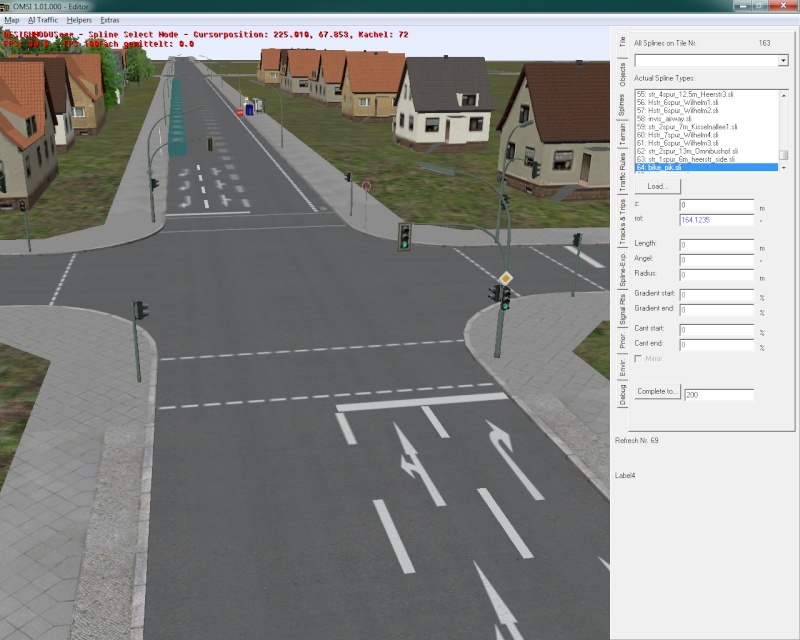This screenshot has height=640, width=800.
Task: Switch to the Debug tab
Action: tap(622, 396)
